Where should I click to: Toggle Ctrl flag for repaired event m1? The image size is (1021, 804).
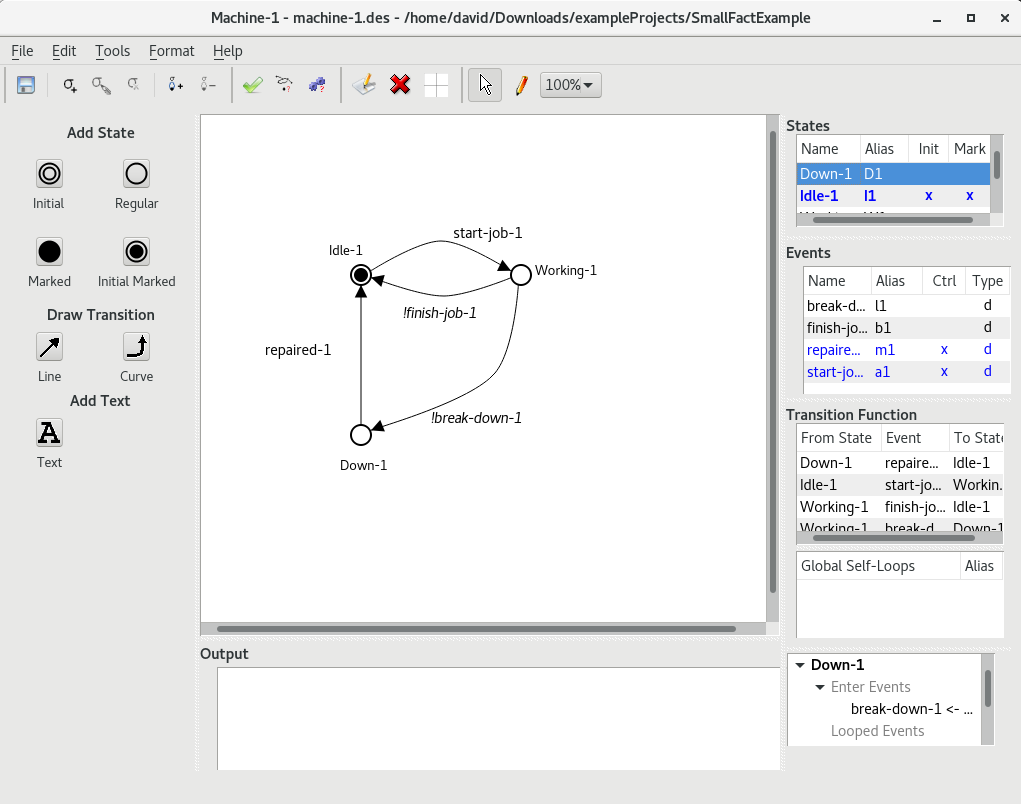click(944, 350)
